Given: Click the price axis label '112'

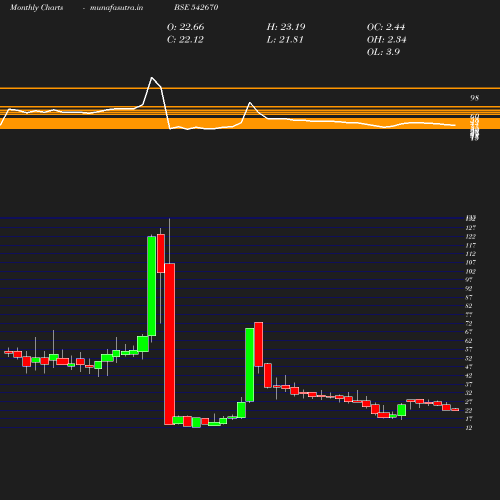Looking at the screenshot, I should point(471,254).
